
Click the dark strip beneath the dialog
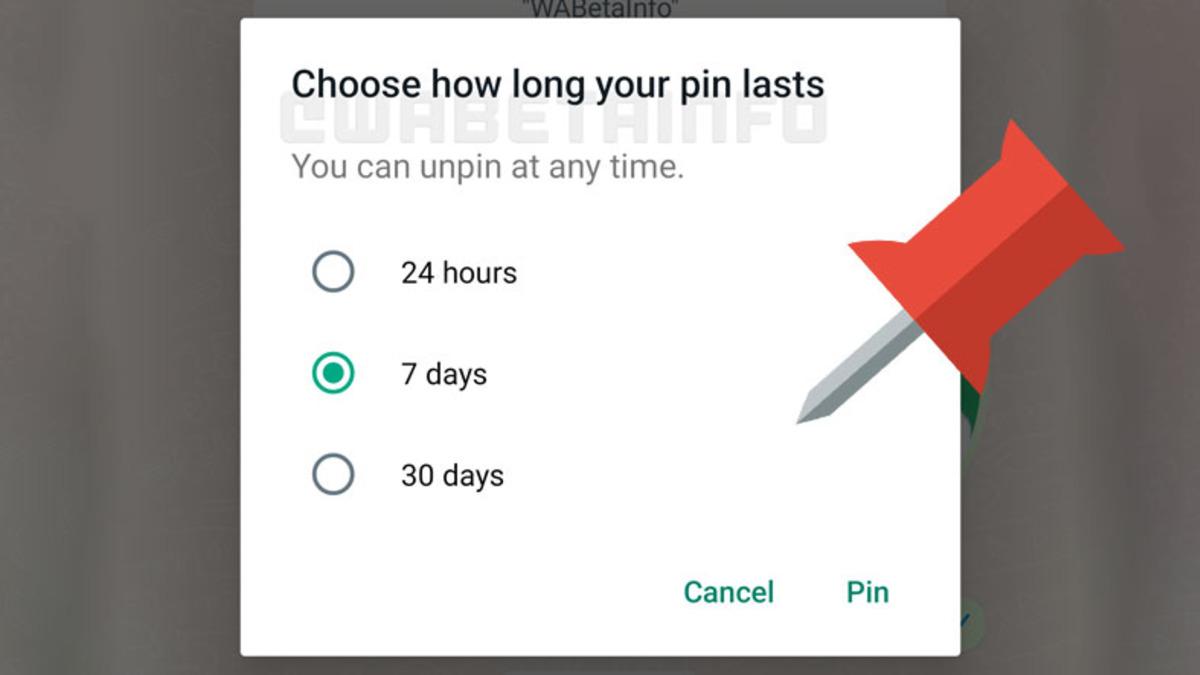(x=600, y=666)
